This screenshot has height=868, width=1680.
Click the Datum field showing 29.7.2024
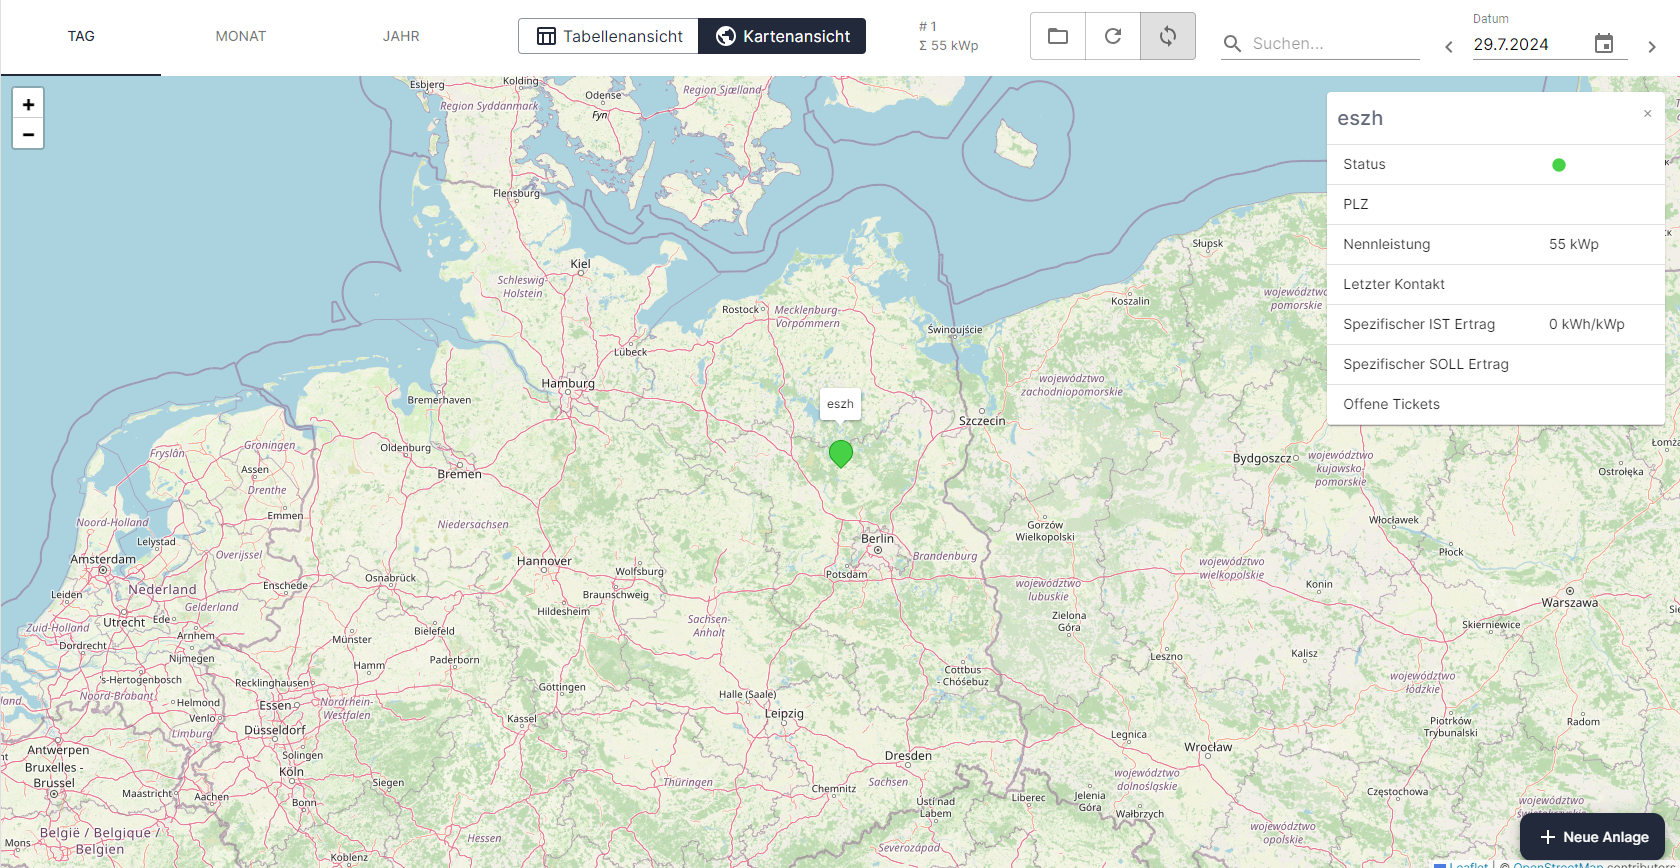tap(1528, 44)
